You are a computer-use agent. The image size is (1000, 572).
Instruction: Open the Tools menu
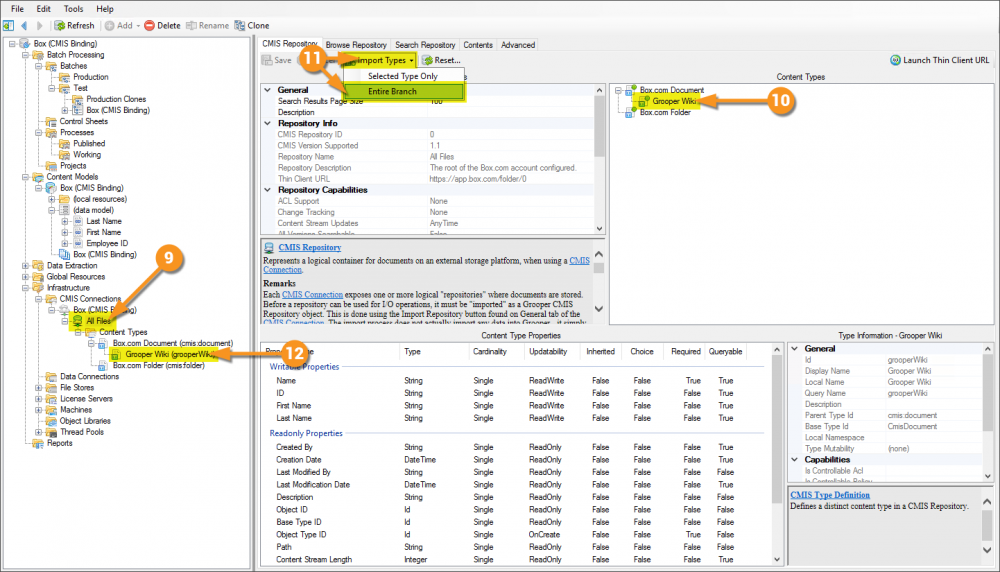coord(74,8)
